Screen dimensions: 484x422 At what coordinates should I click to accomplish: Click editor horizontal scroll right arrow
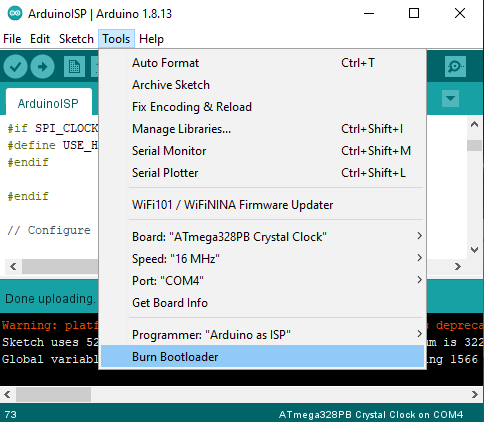pos(458,267)
